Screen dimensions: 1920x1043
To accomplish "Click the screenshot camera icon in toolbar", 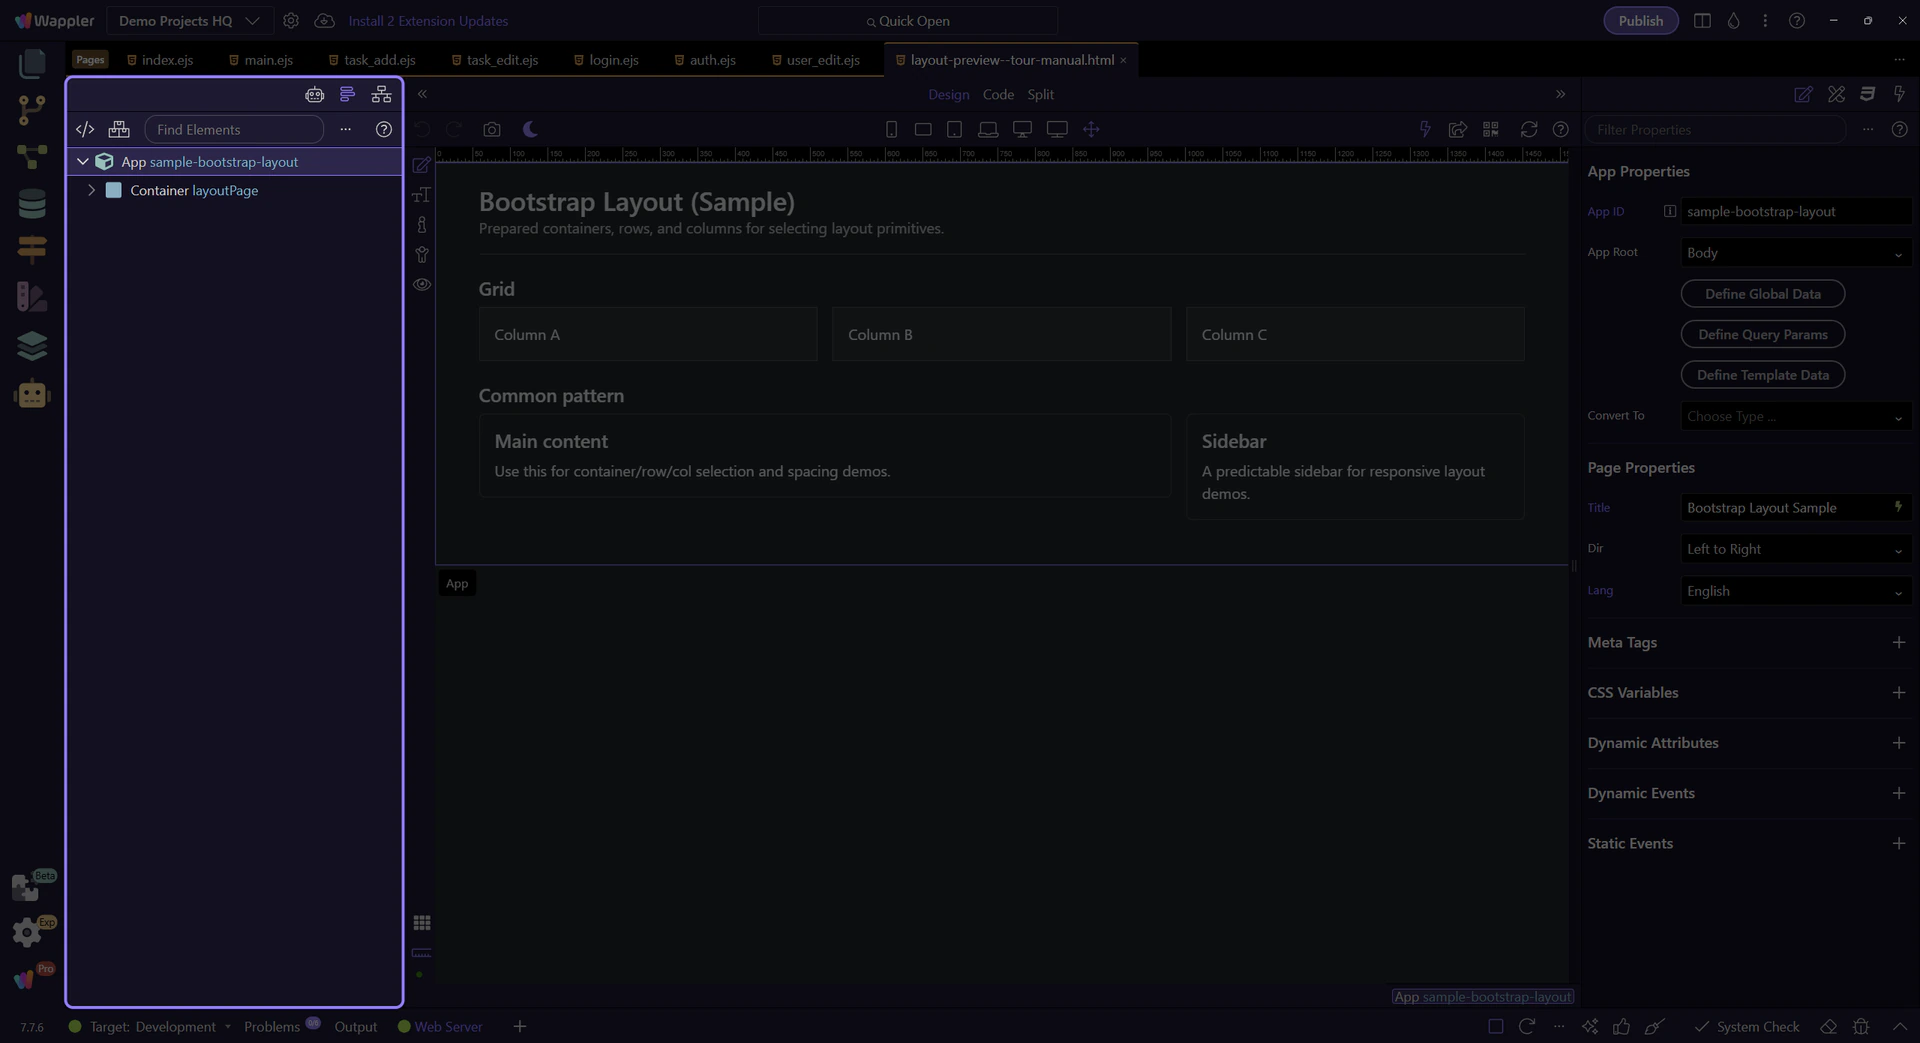I will coord(491,130).
